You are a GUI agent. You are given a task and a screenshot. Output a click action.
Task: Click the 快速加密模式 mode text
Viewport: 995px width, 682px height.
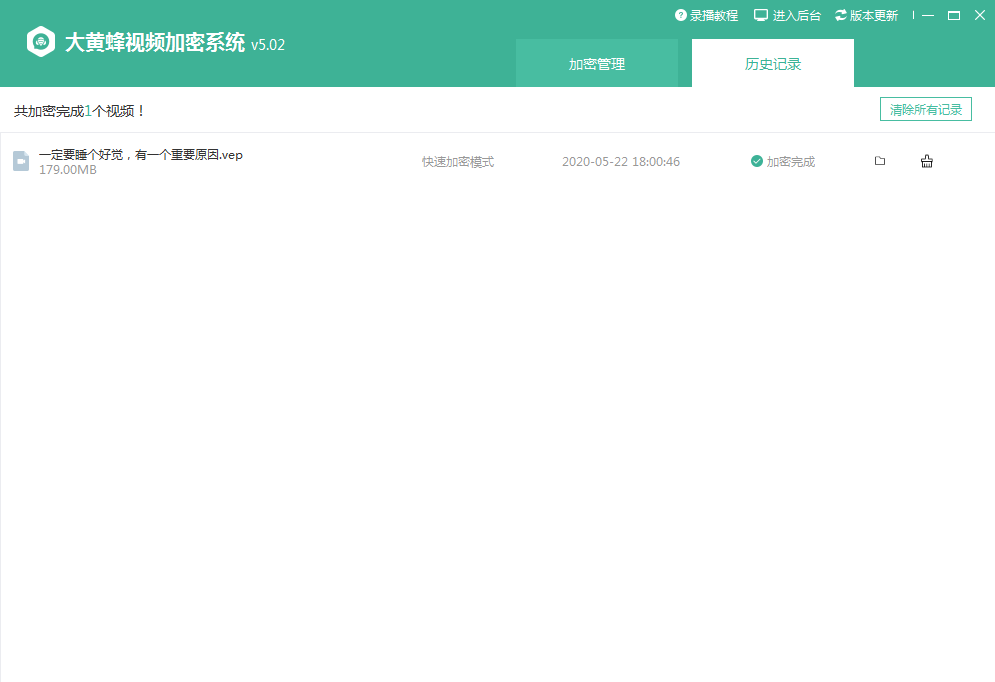(458, 161)
